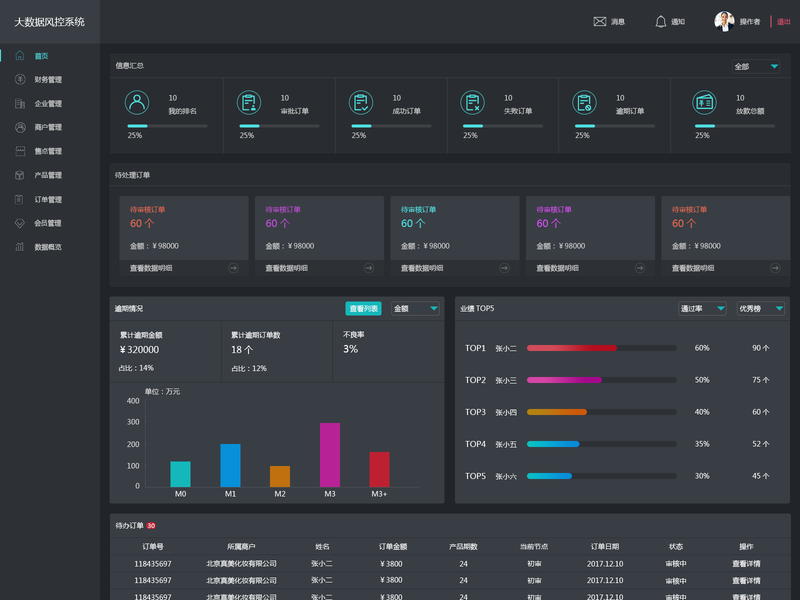
Task: Click the 数据概览 chart icon
Action: pyautogui.click(x=20, y=247)
